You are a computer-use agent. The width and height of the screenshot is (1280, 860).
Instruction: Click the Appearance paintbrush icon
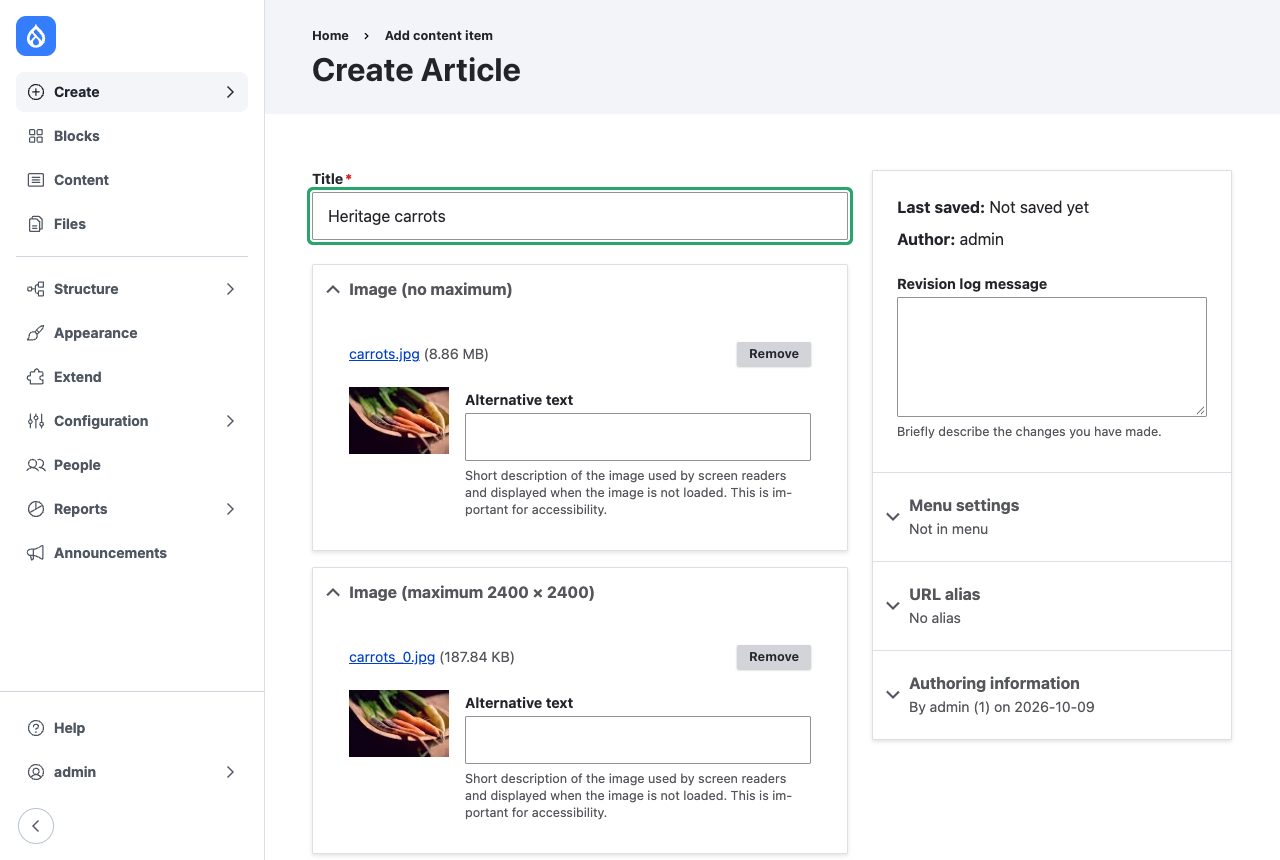[36, 333]
